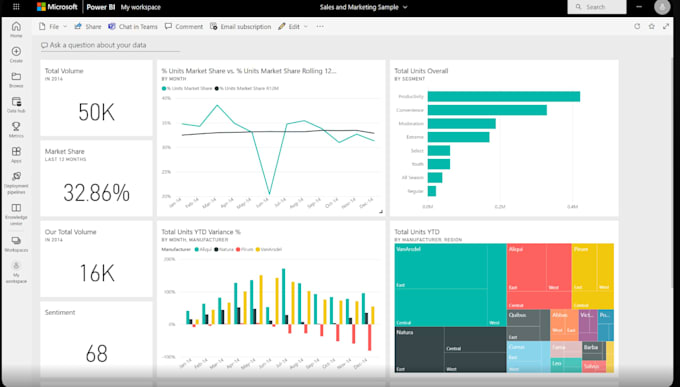Enter full screen mode
Image resolution: width=680 pixels, height=387 pixels.
click(666, 26)
